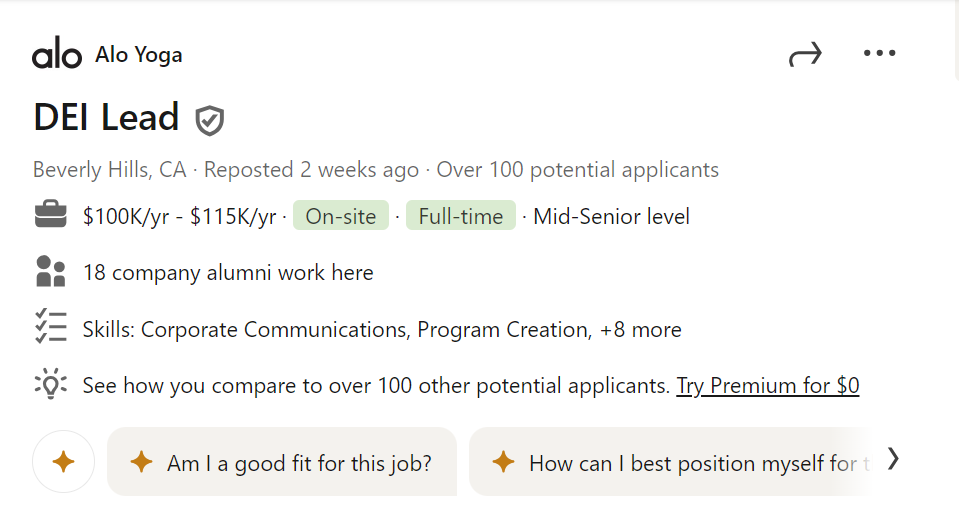Click the Mid-Senior level text
Screen dimensions: 959x520
click(611, 216)
